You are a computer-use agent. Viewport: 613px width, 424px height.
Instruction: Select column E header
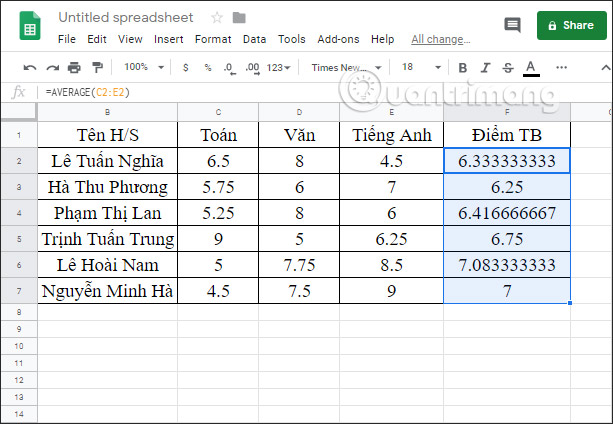click(x=391, y=112)
